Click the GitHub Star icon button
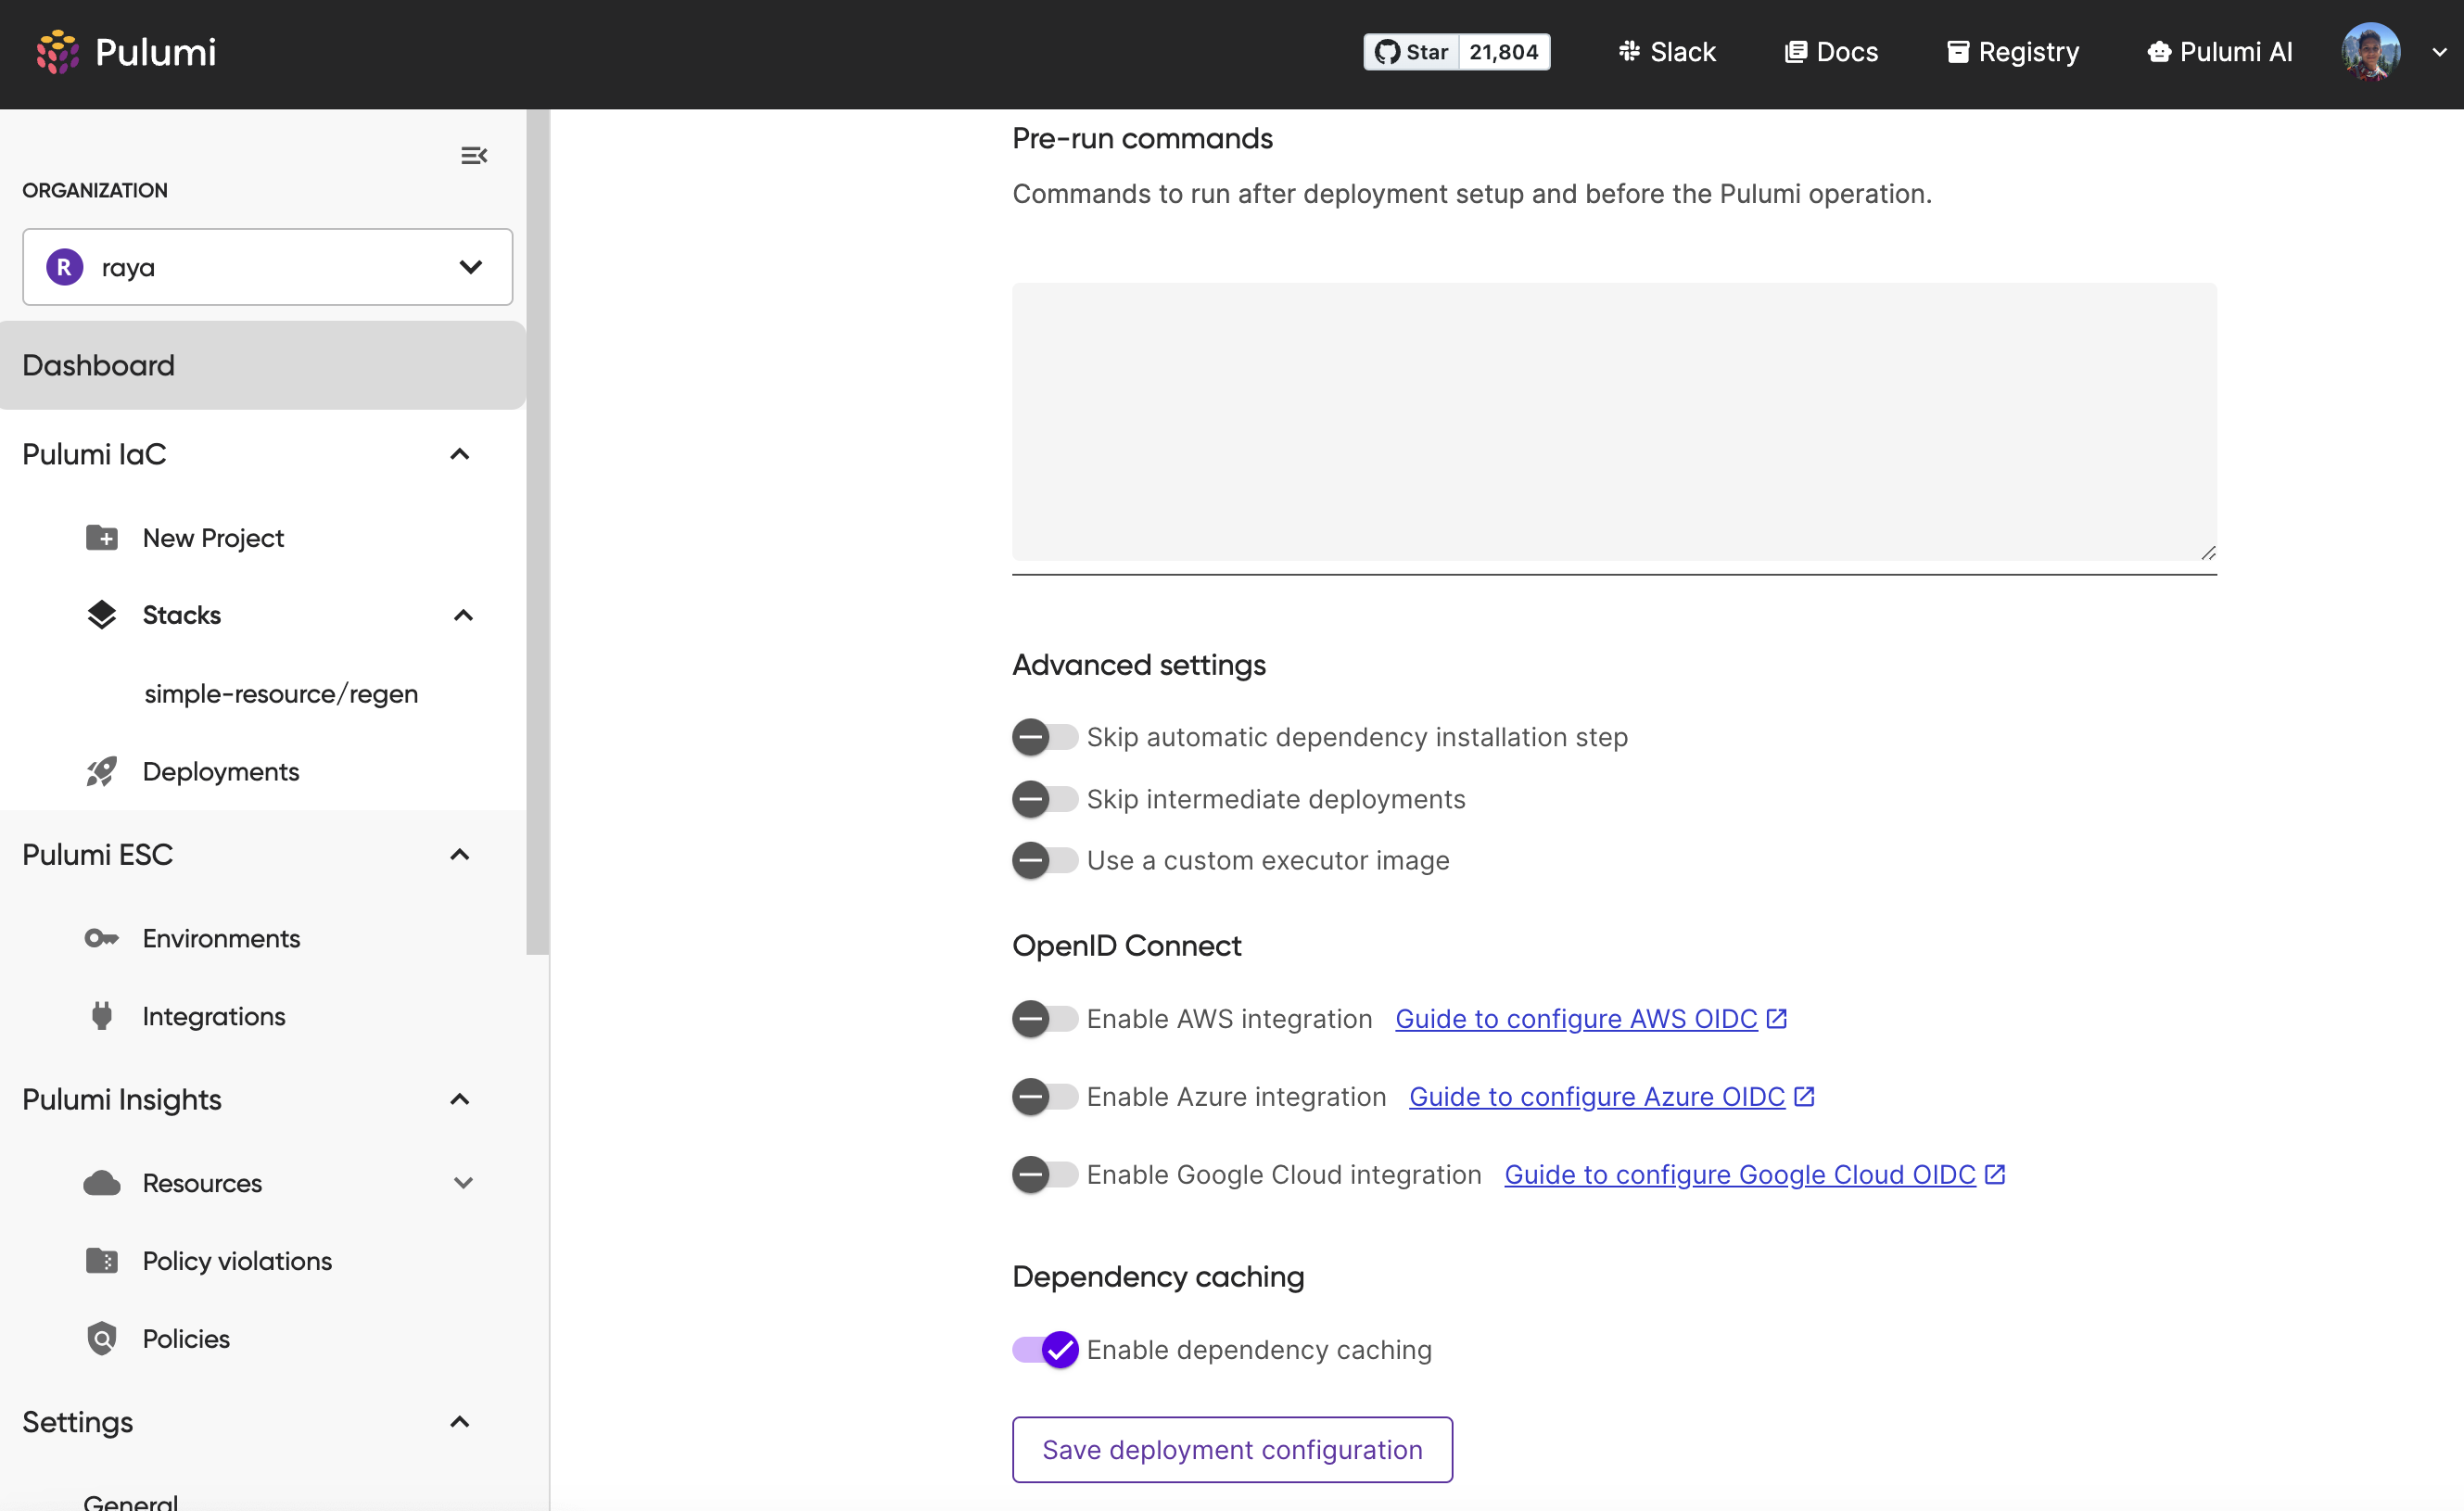2464x1511 pixels. [x=1411, y=52]
